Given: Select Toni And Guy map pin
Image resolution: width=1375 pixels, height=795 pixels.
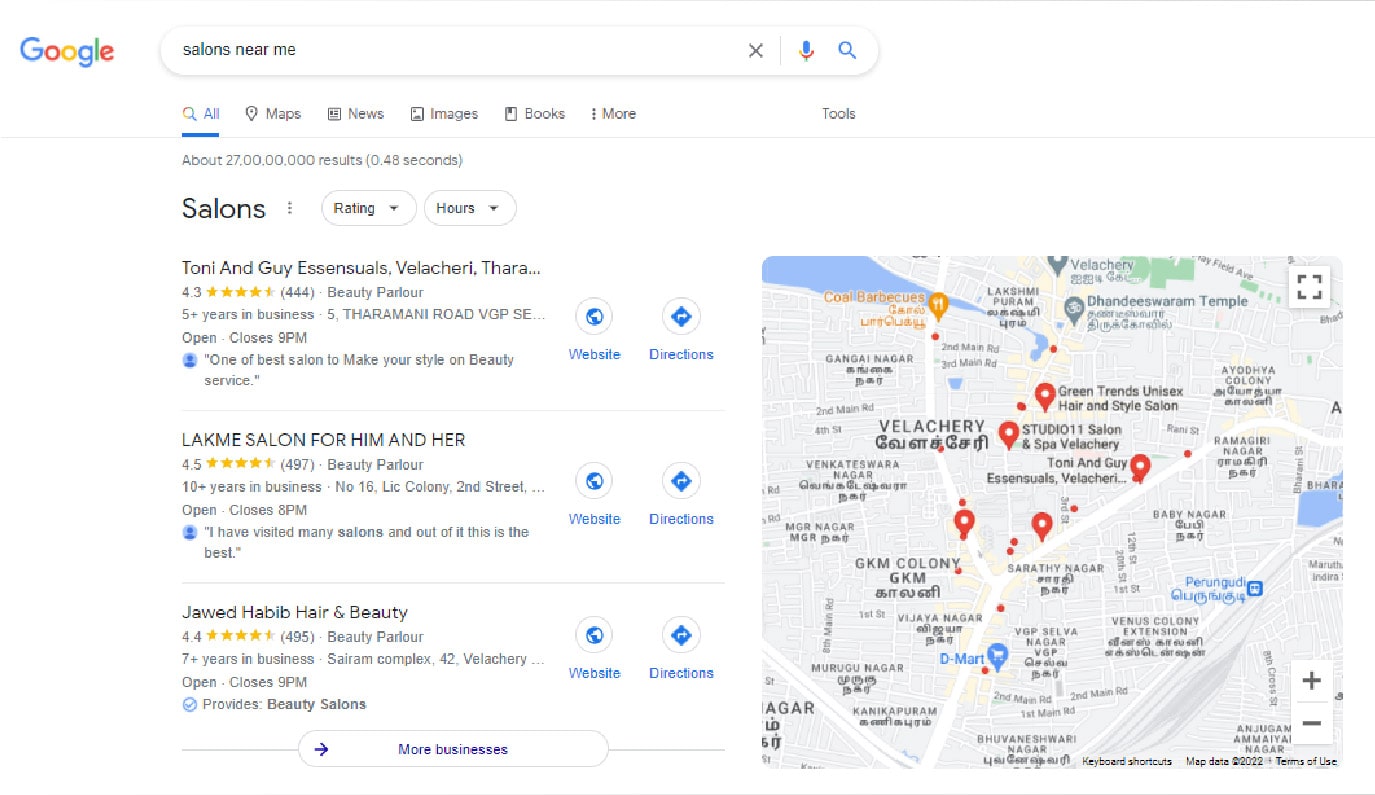Looking at the screenshot, I should (x=1140, y=468).
